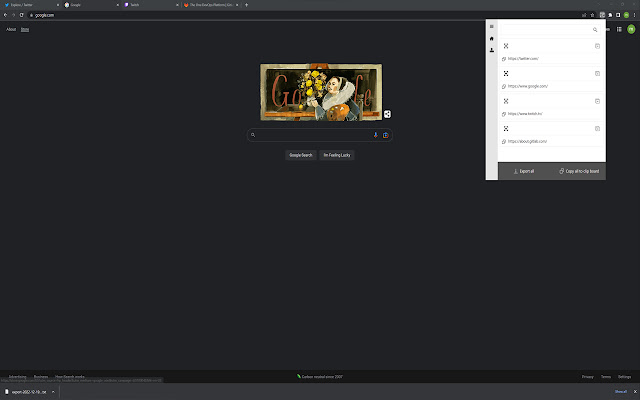Open the Advertising link in the footer
The height and width of the screenshot is (400, 640).
point(18,376)
